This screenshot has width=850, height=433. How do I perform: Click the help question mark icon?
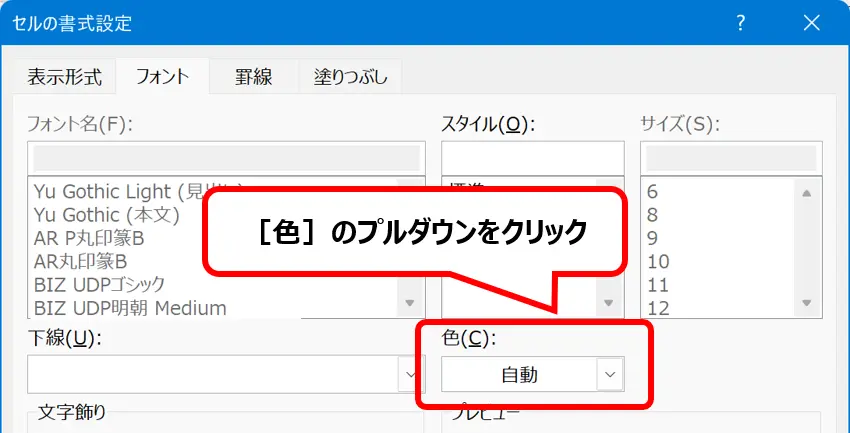740,23
